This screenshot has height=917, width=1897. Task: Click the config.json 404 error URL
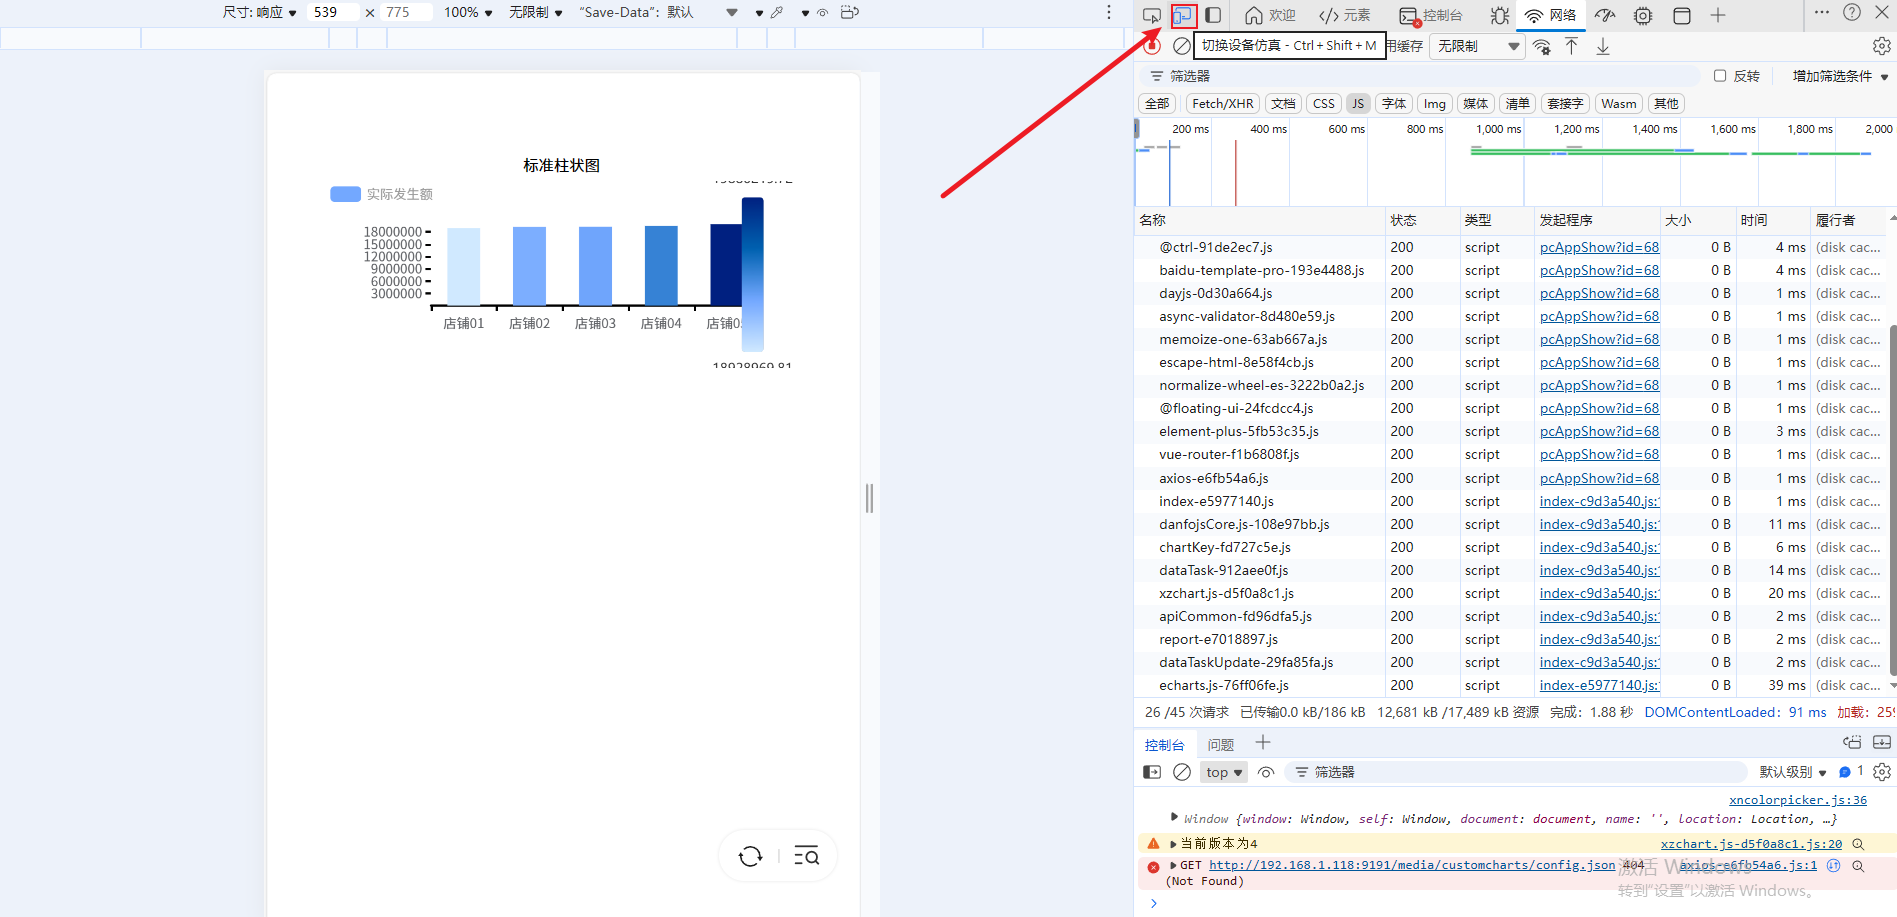1411,865
